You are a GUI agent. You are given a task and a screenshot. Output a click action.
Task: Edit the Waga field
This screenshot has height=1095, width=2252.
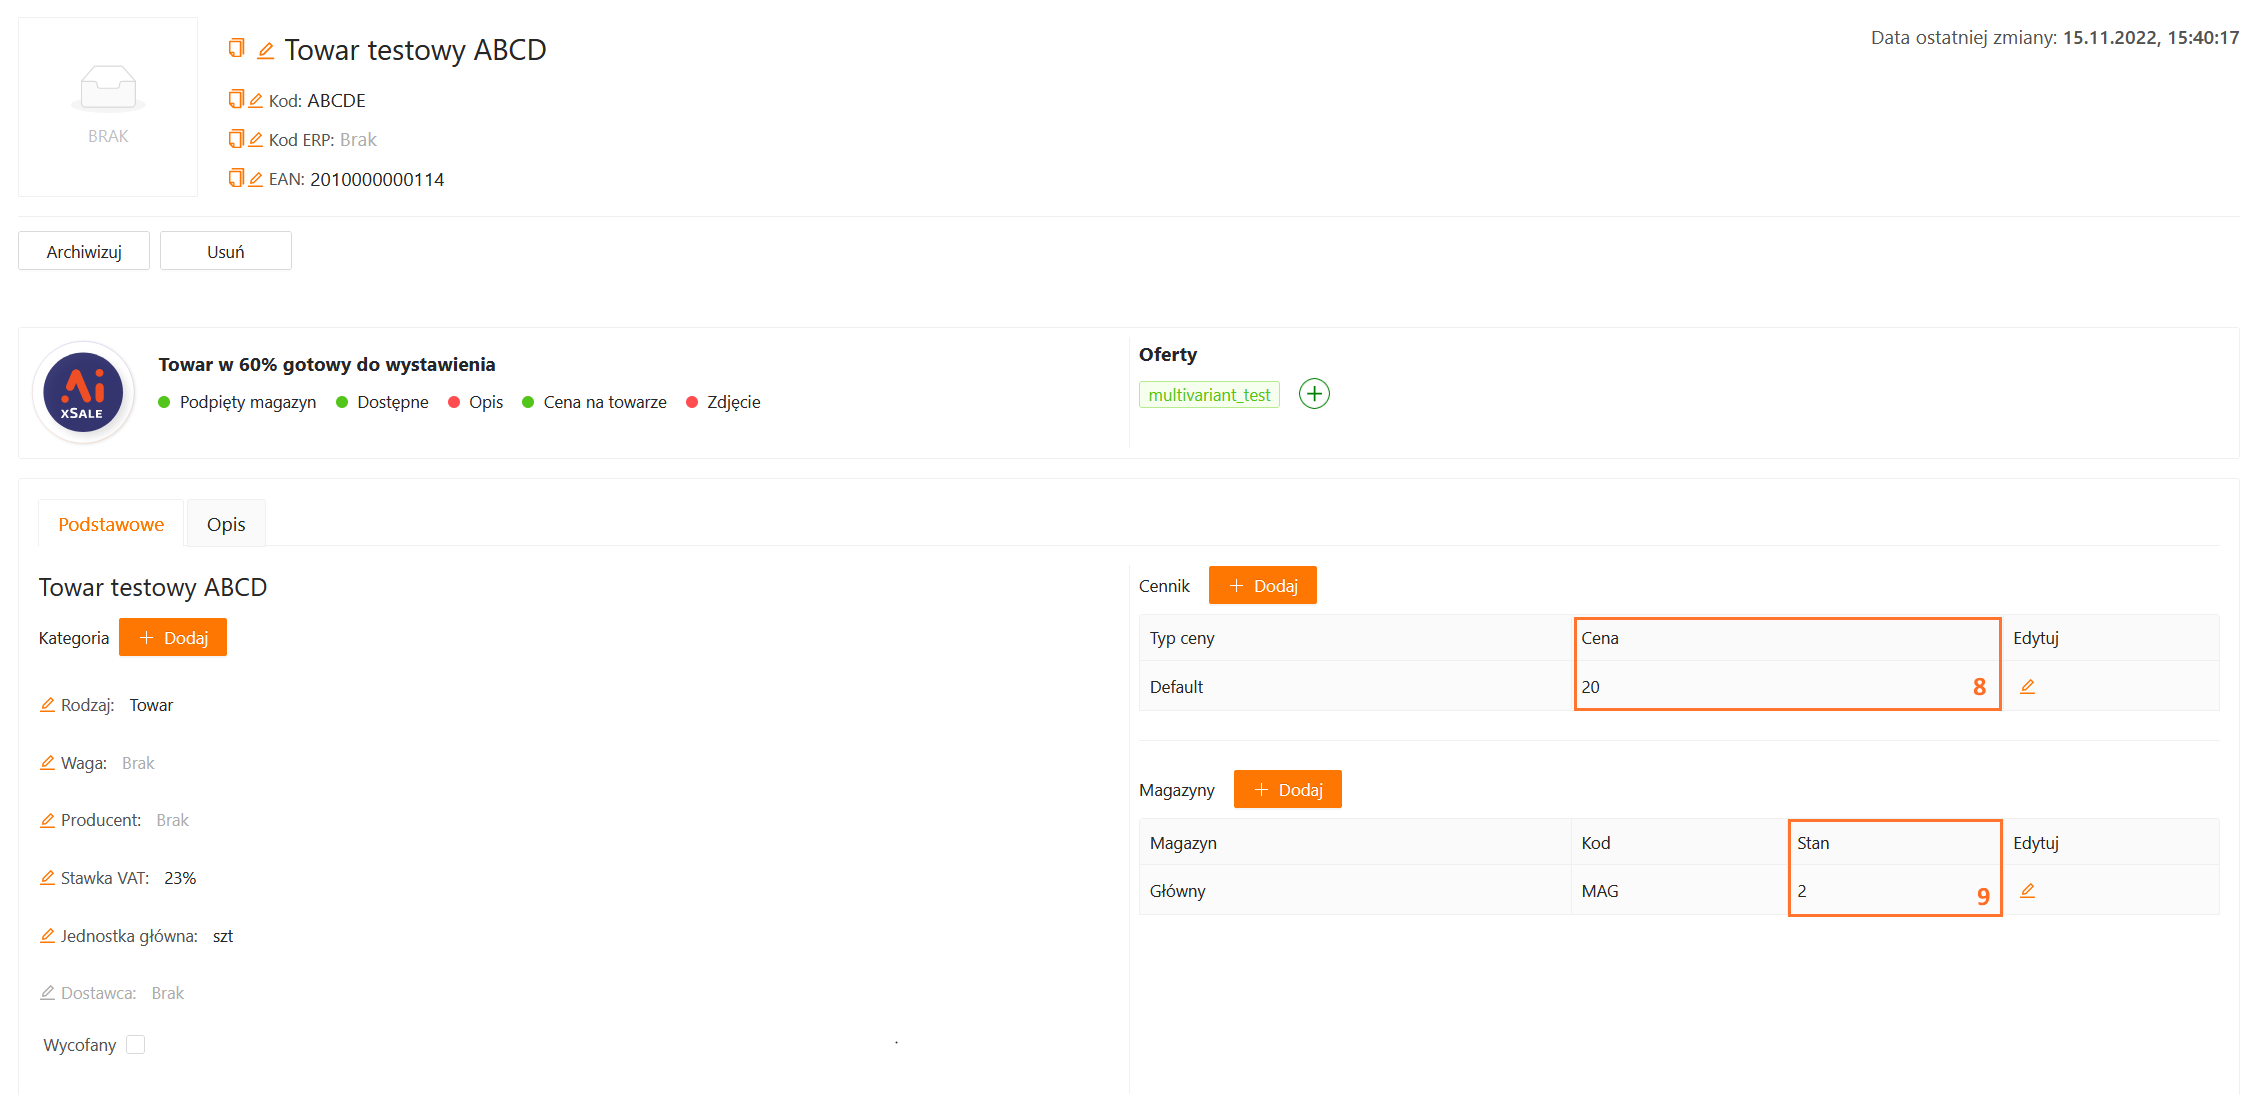tap(47, 763)
